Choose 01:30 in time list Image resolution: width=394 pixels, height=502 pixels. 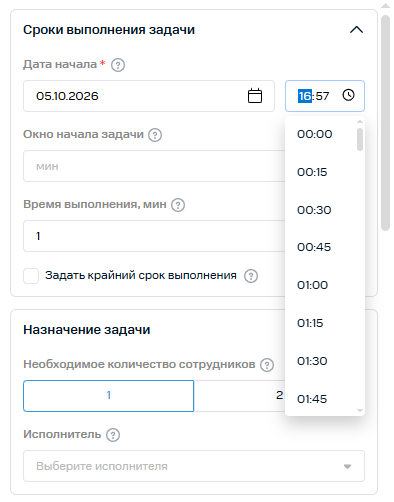click(x=321, y=361)
